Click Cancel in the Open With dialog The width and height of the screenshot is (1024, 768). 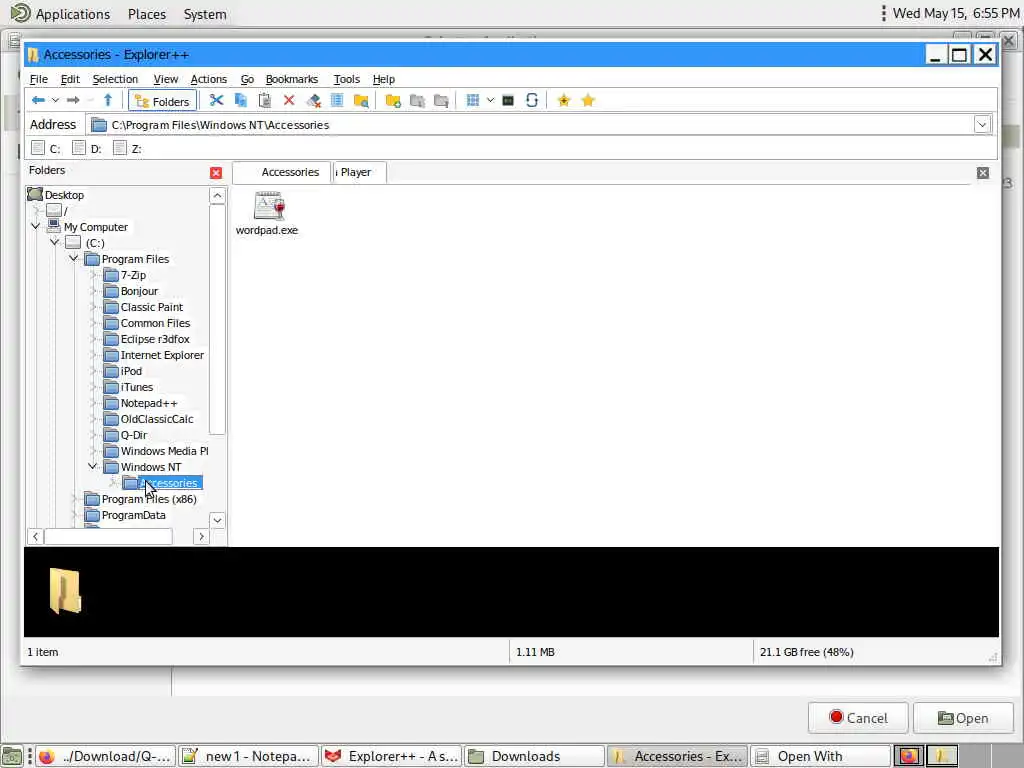pos(858,718)
